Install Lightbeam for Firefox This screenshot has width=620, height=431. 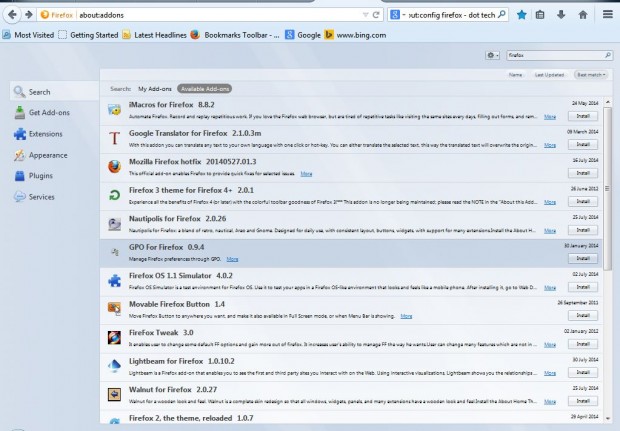tap(583, 372)
